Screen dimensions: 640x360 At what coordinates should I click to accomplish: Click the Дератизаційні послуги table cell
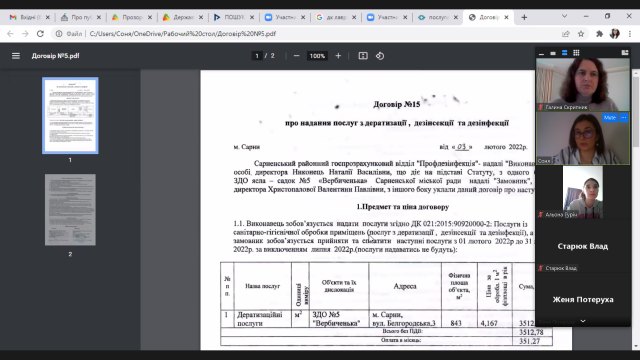pos(262,319)
